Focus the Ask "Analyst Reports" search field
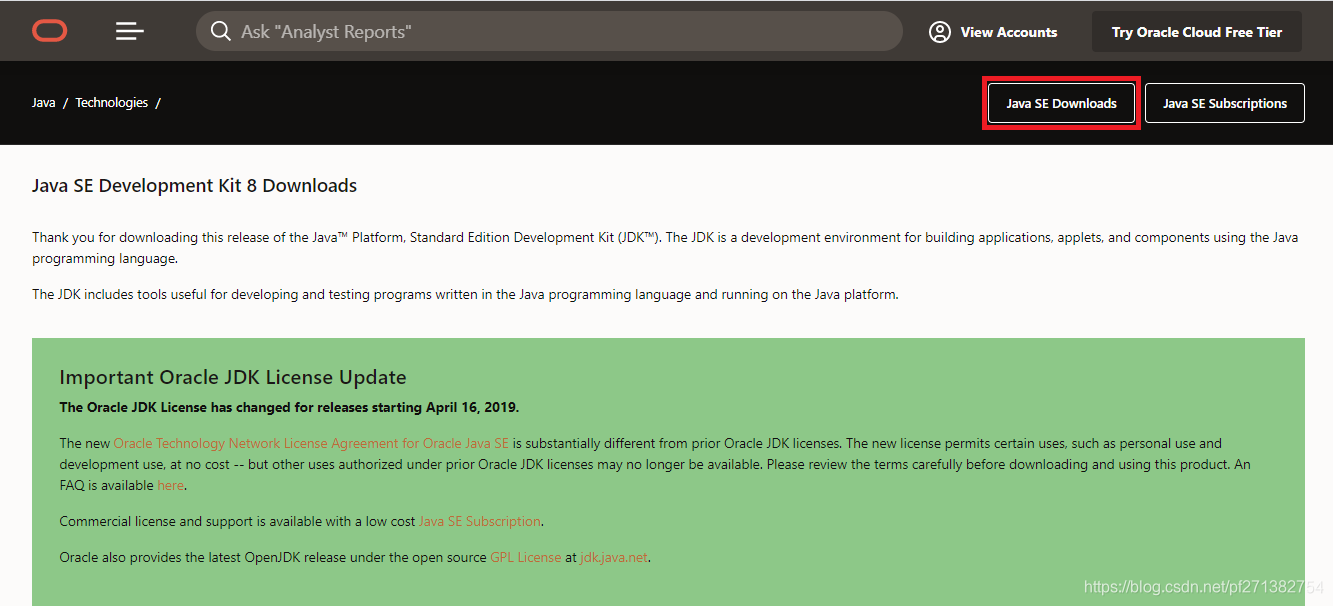 coord(549,31)
